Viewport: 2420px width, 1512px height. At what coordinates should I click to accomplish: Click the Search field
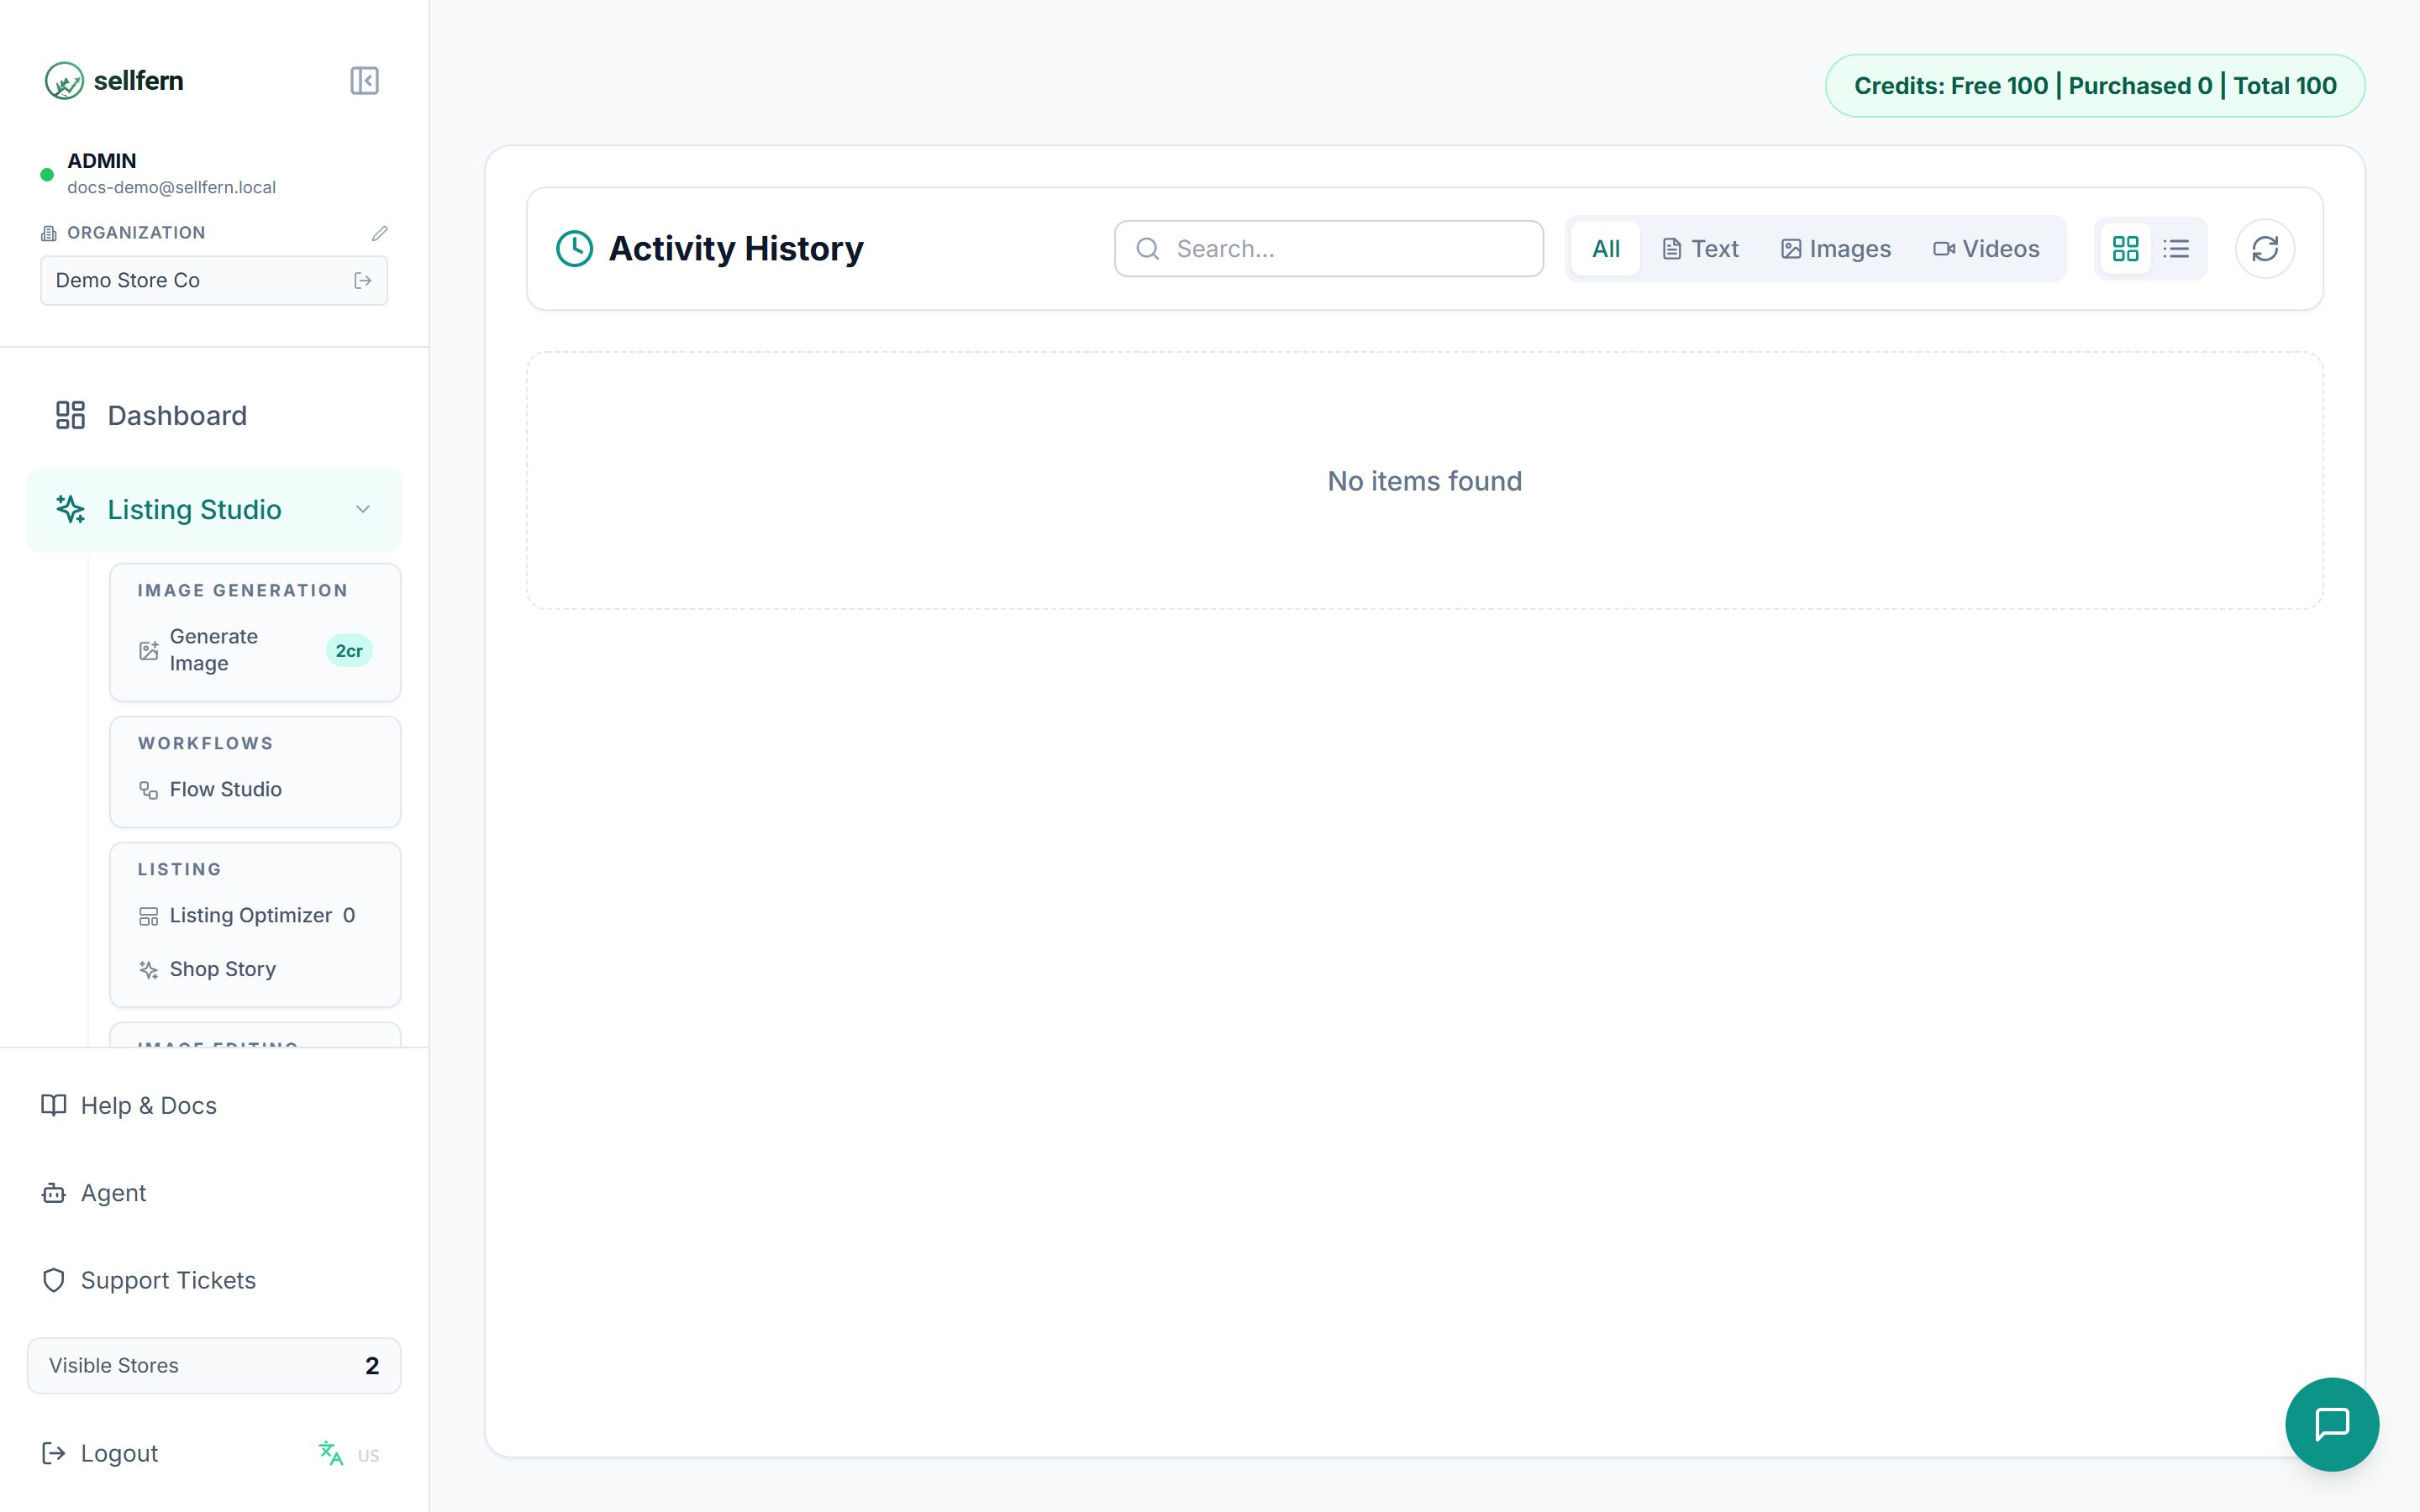(x=1329, y=249)
